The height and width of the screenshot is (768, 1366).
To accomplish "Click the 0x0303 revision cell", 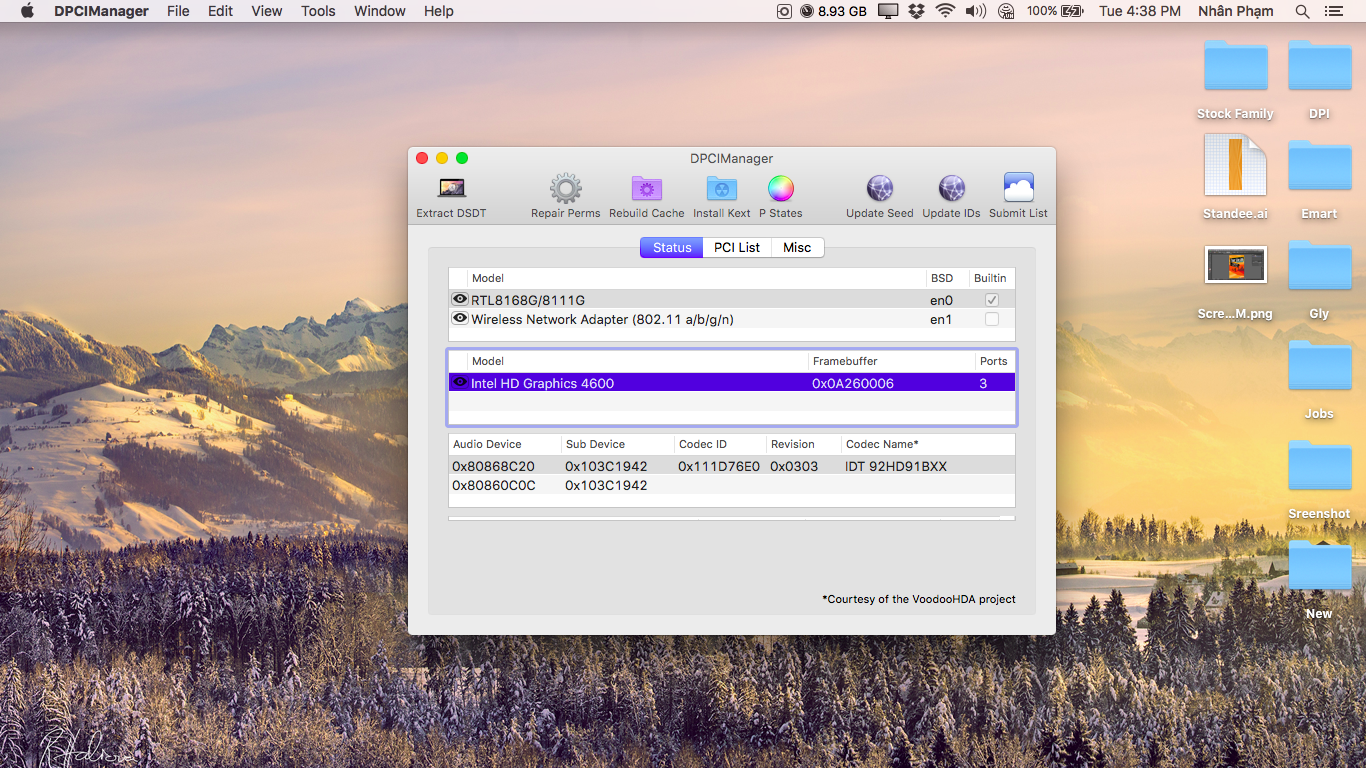I will (794, 466).
